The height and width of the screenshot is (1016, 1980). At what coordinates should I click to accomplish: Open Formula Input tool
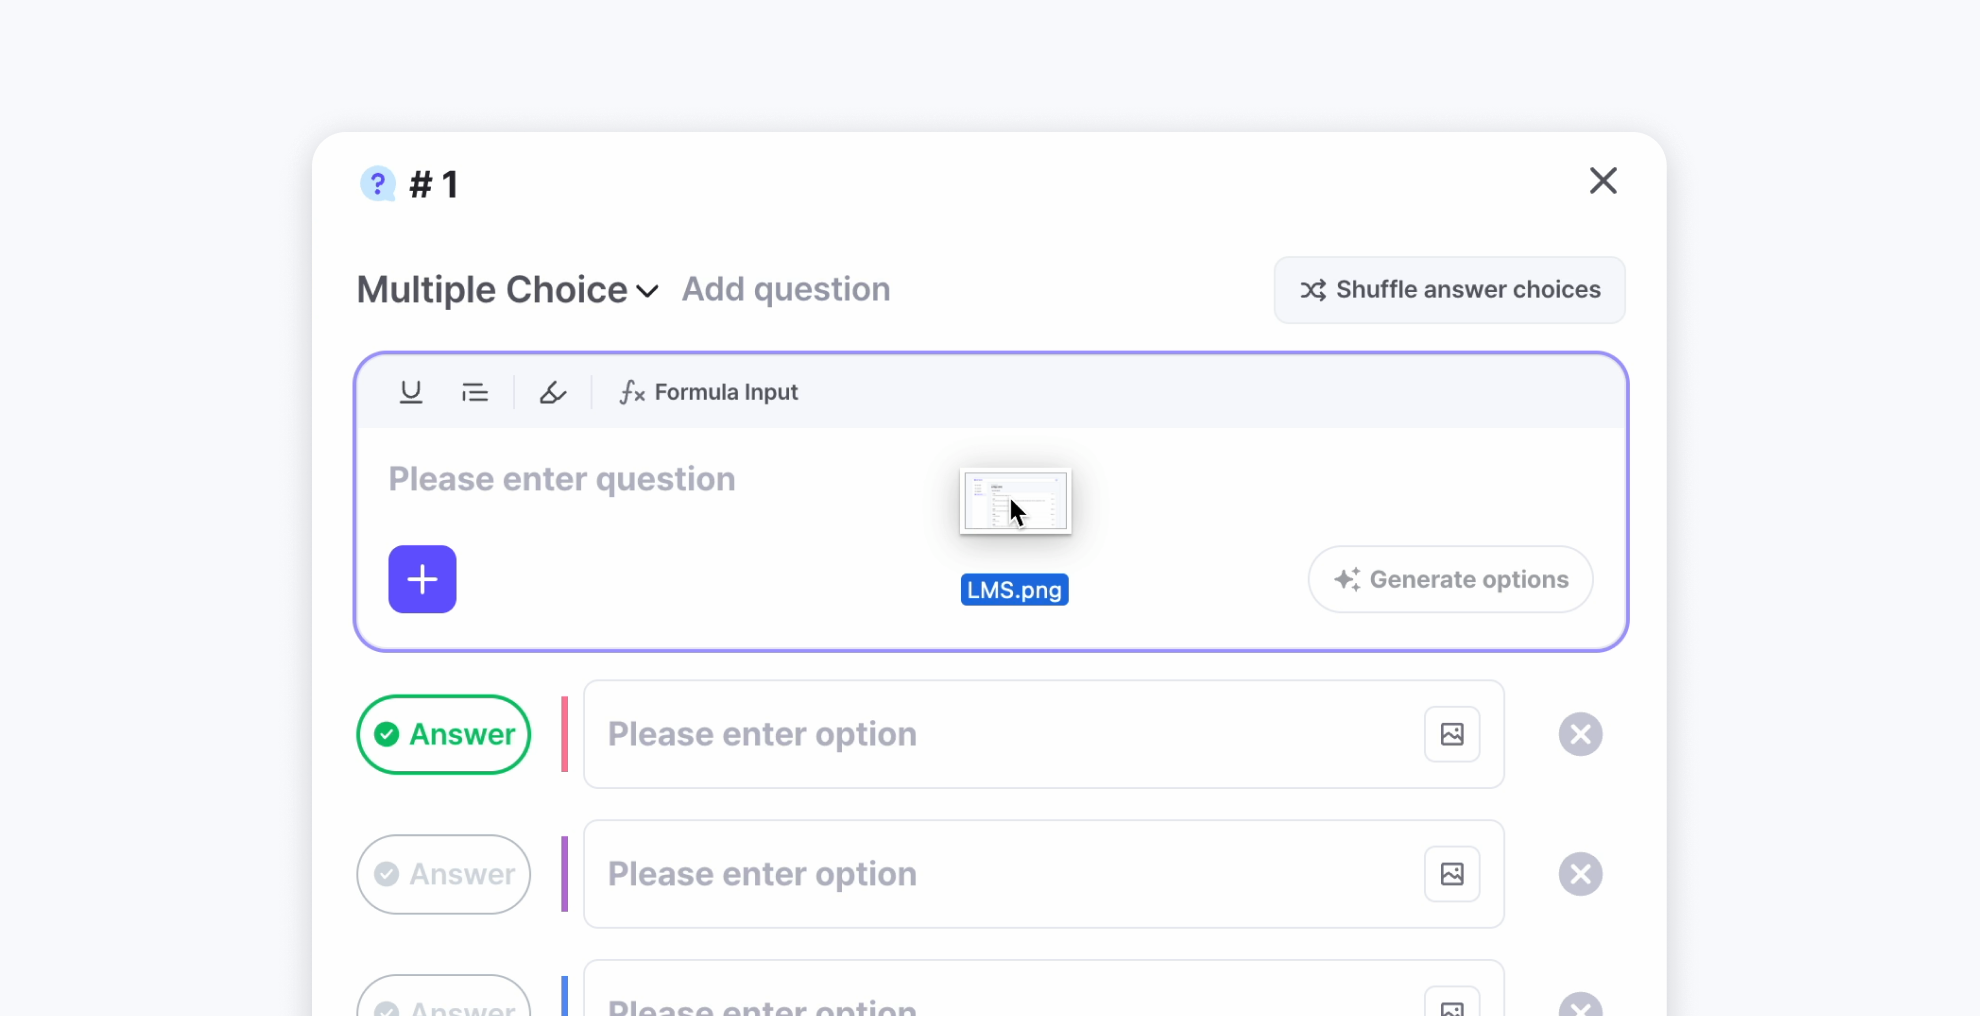pos(709,392)
